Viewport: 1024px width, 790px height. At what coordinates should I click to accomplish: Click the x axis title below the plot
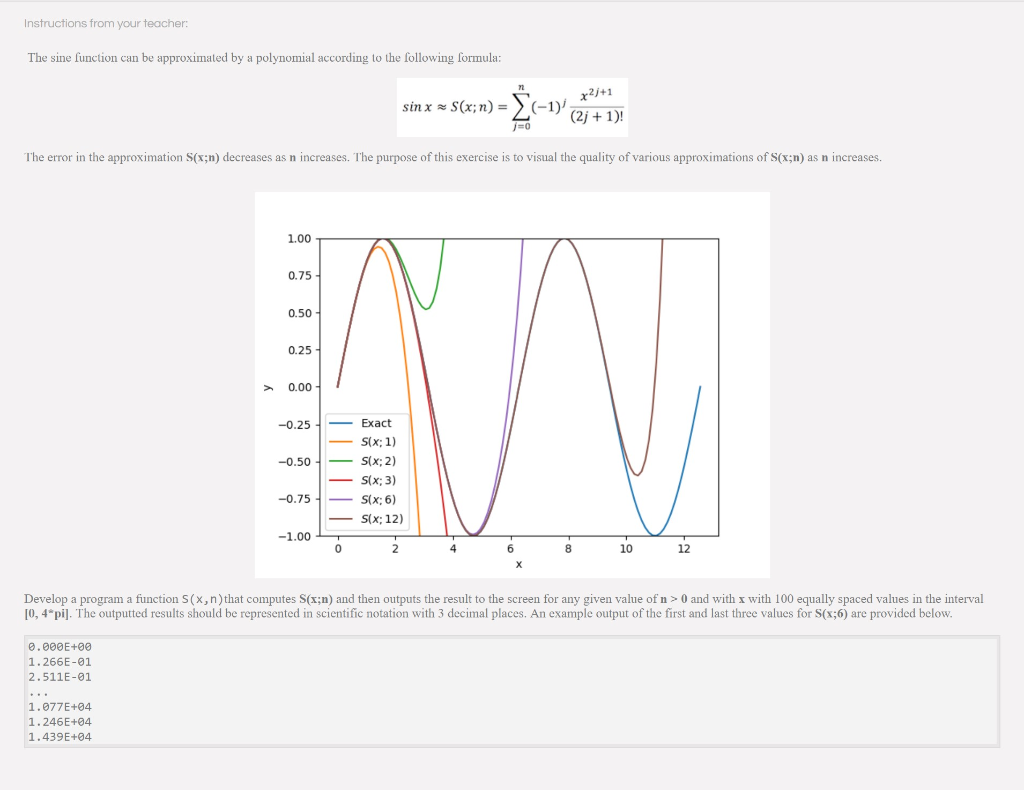[x=519, y=565]
